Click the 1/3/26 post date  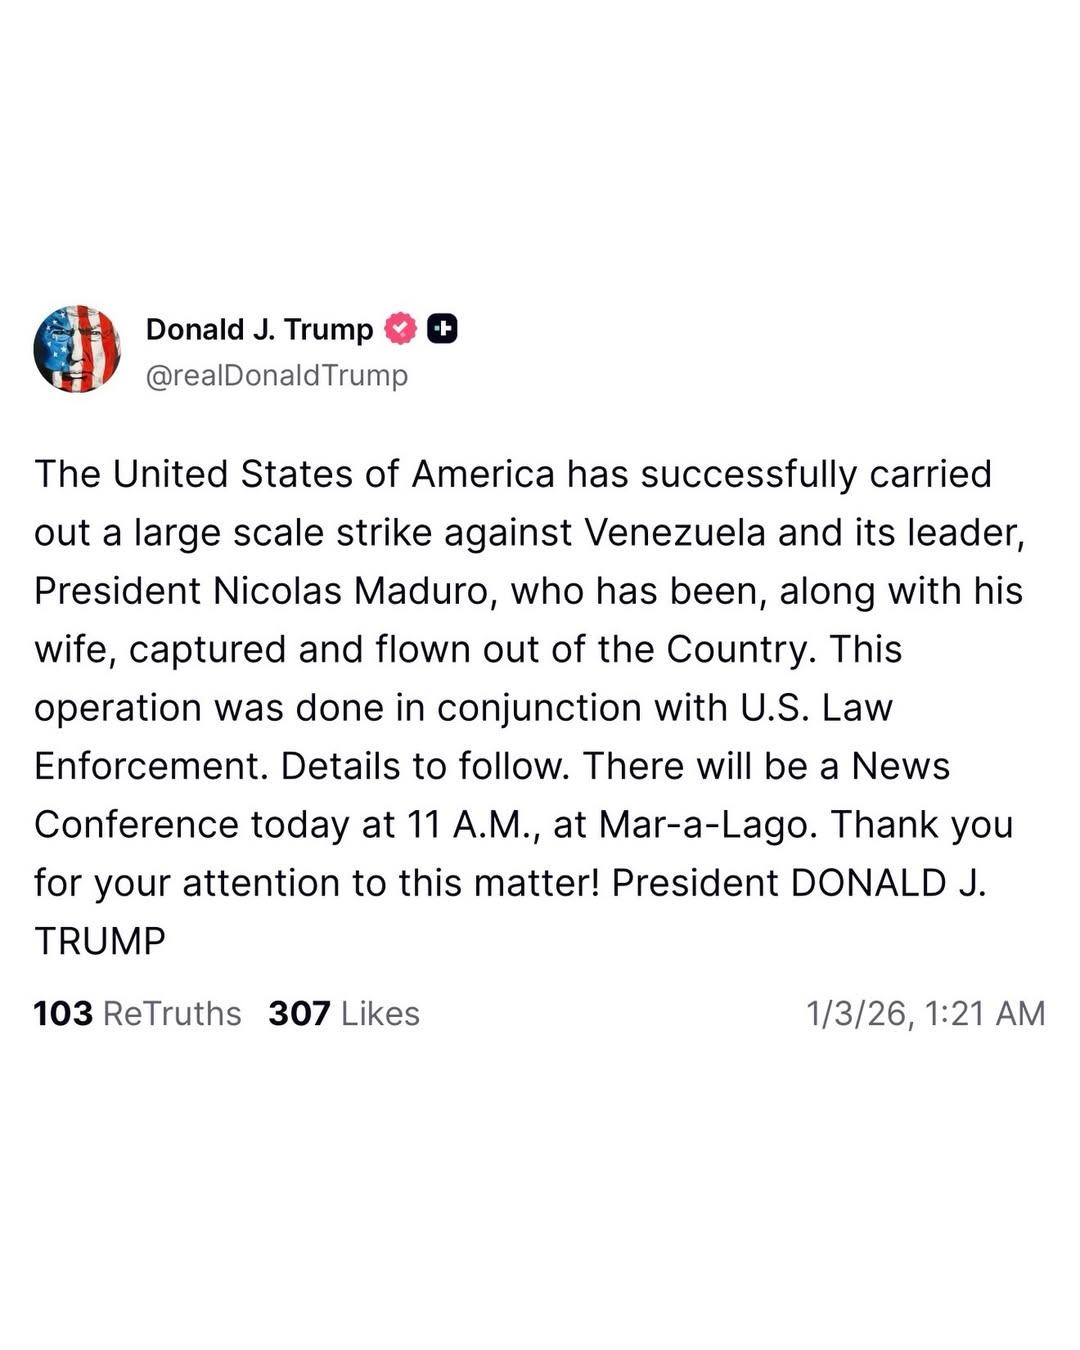click(x=858, y=1013)
